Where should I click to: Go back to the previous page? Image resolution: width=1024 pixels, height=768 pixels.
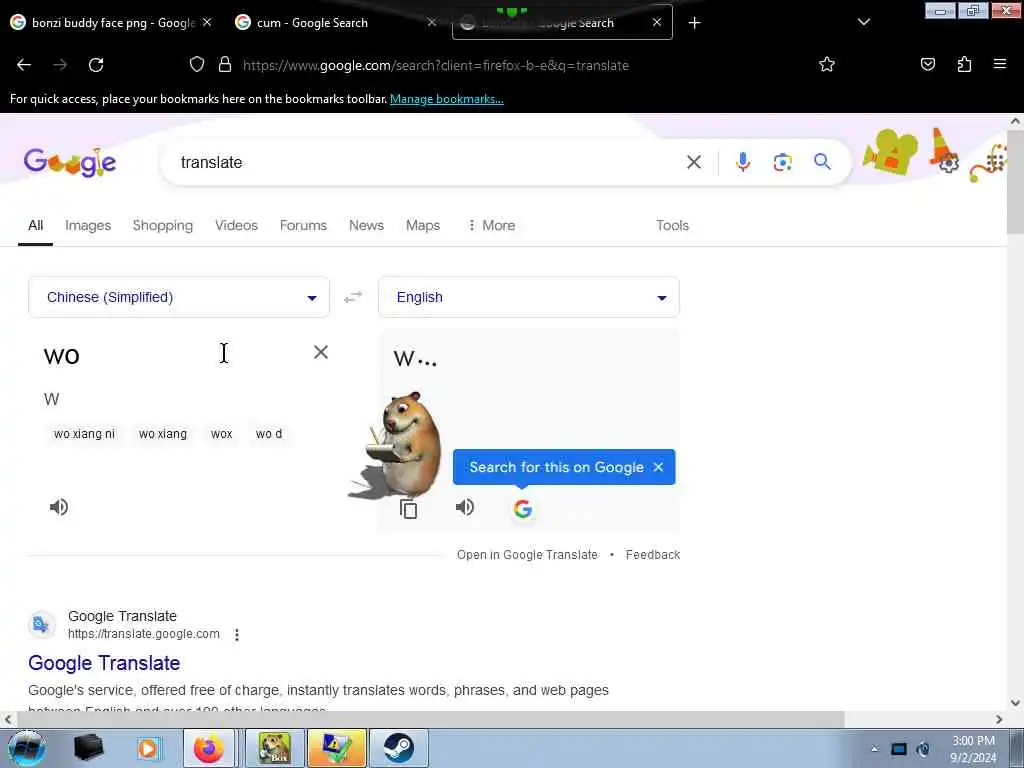point(24,65)
